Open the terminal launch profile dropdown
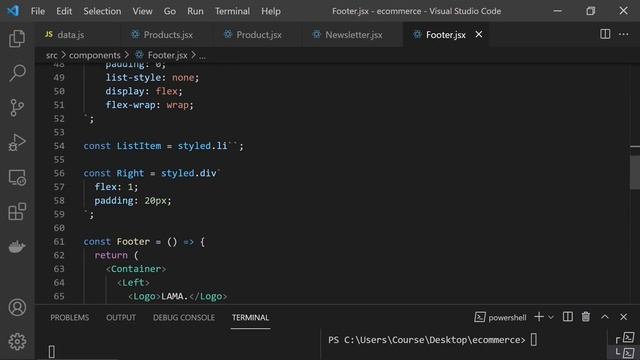This screenshot has height=360, width=640. point(551,317)
